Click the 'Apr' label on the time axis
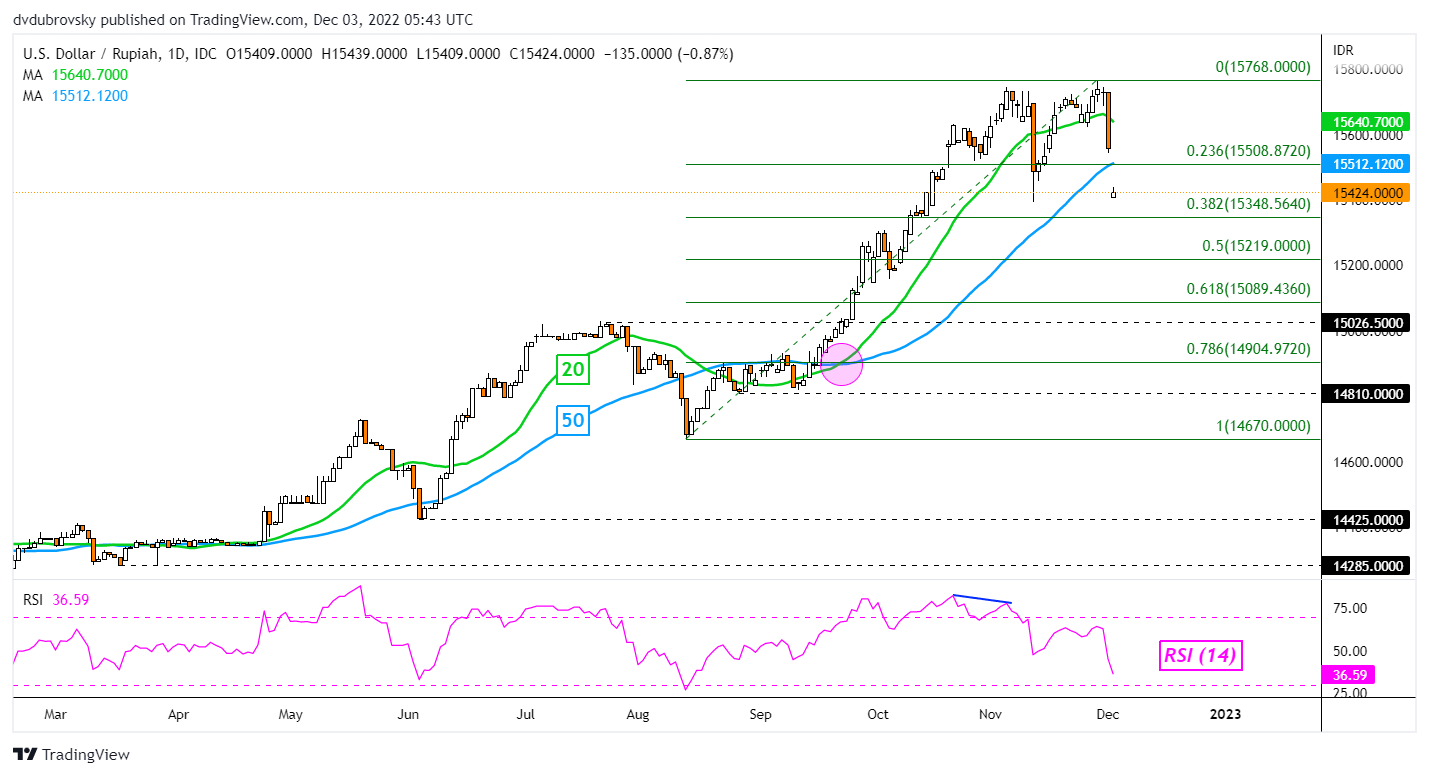Screen dimensions: 1429x776 coord(178,715)
